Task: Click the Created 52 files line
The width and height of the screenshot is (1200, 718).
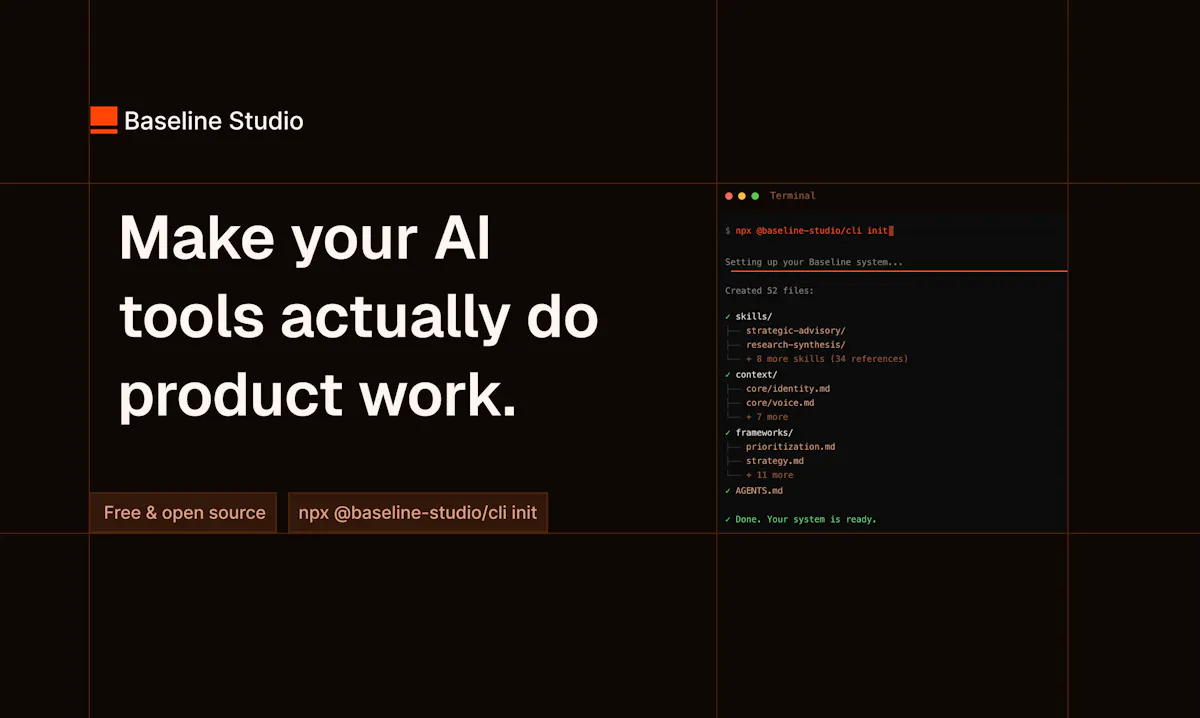Action: click(769, 291)
